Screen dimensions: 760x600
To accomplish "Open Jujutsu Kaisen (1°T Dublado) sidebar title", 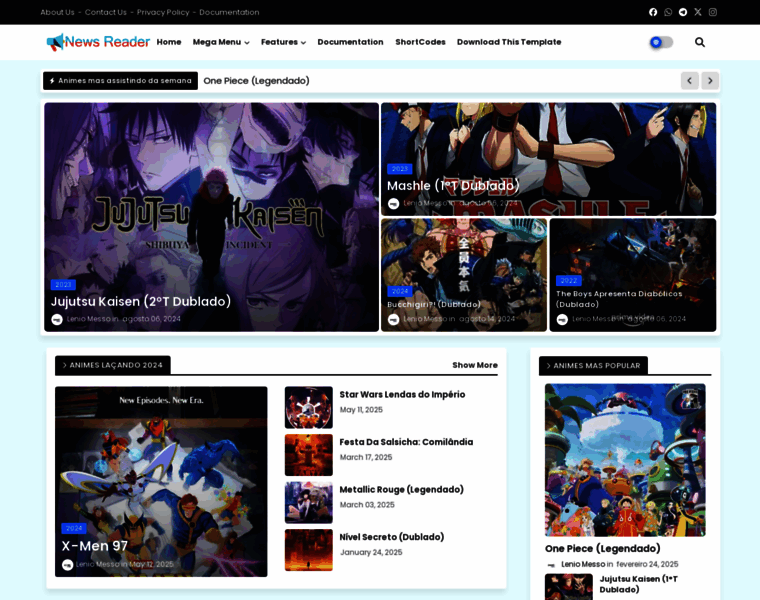I will point(638,584).
